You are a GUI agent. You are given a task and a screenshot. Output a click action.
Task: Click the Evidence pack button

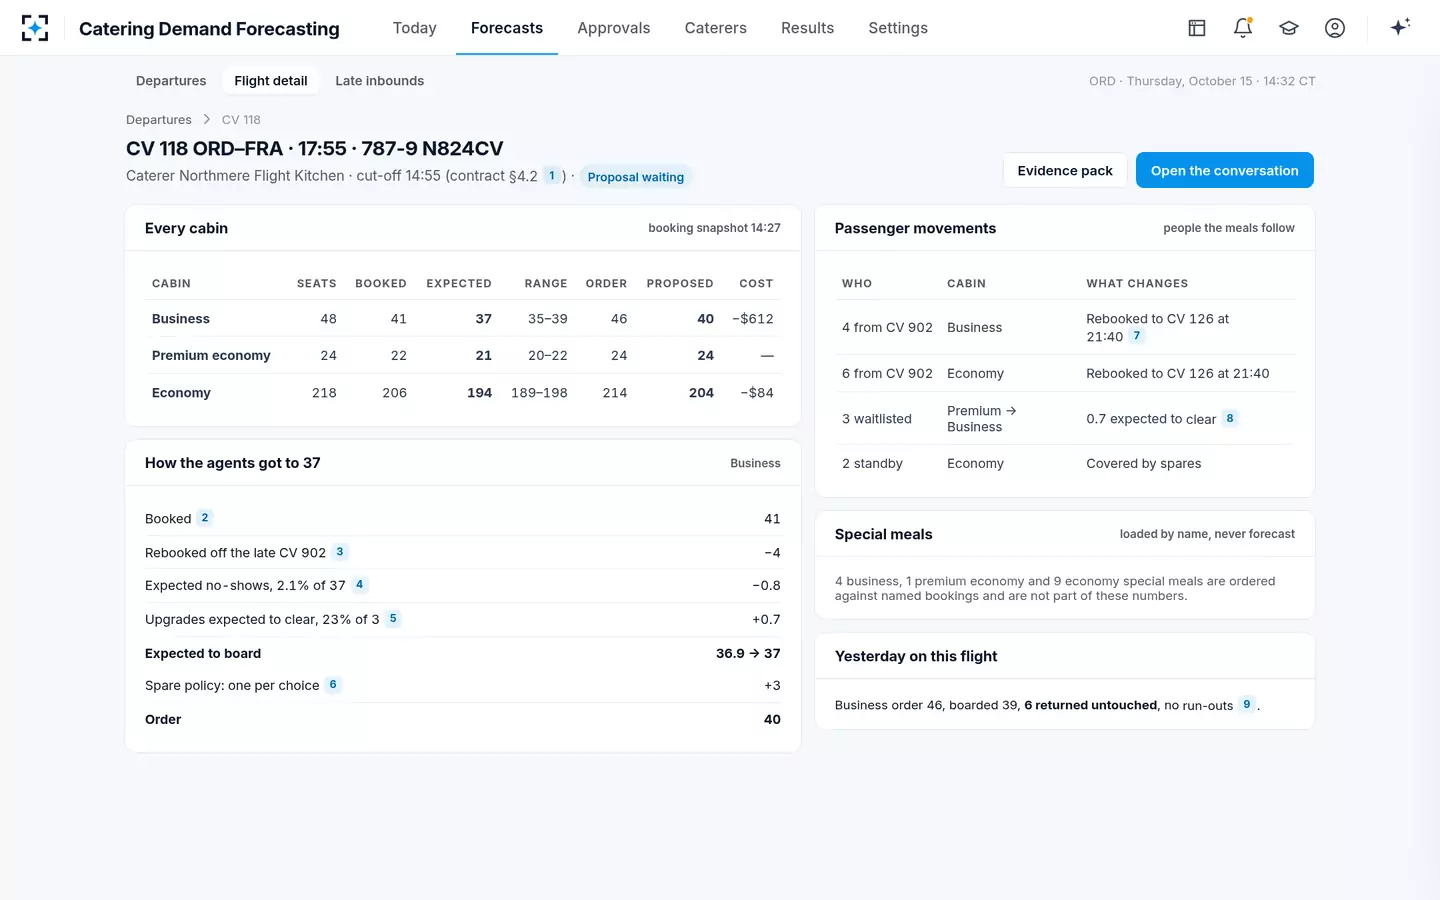coord(1065,171)
